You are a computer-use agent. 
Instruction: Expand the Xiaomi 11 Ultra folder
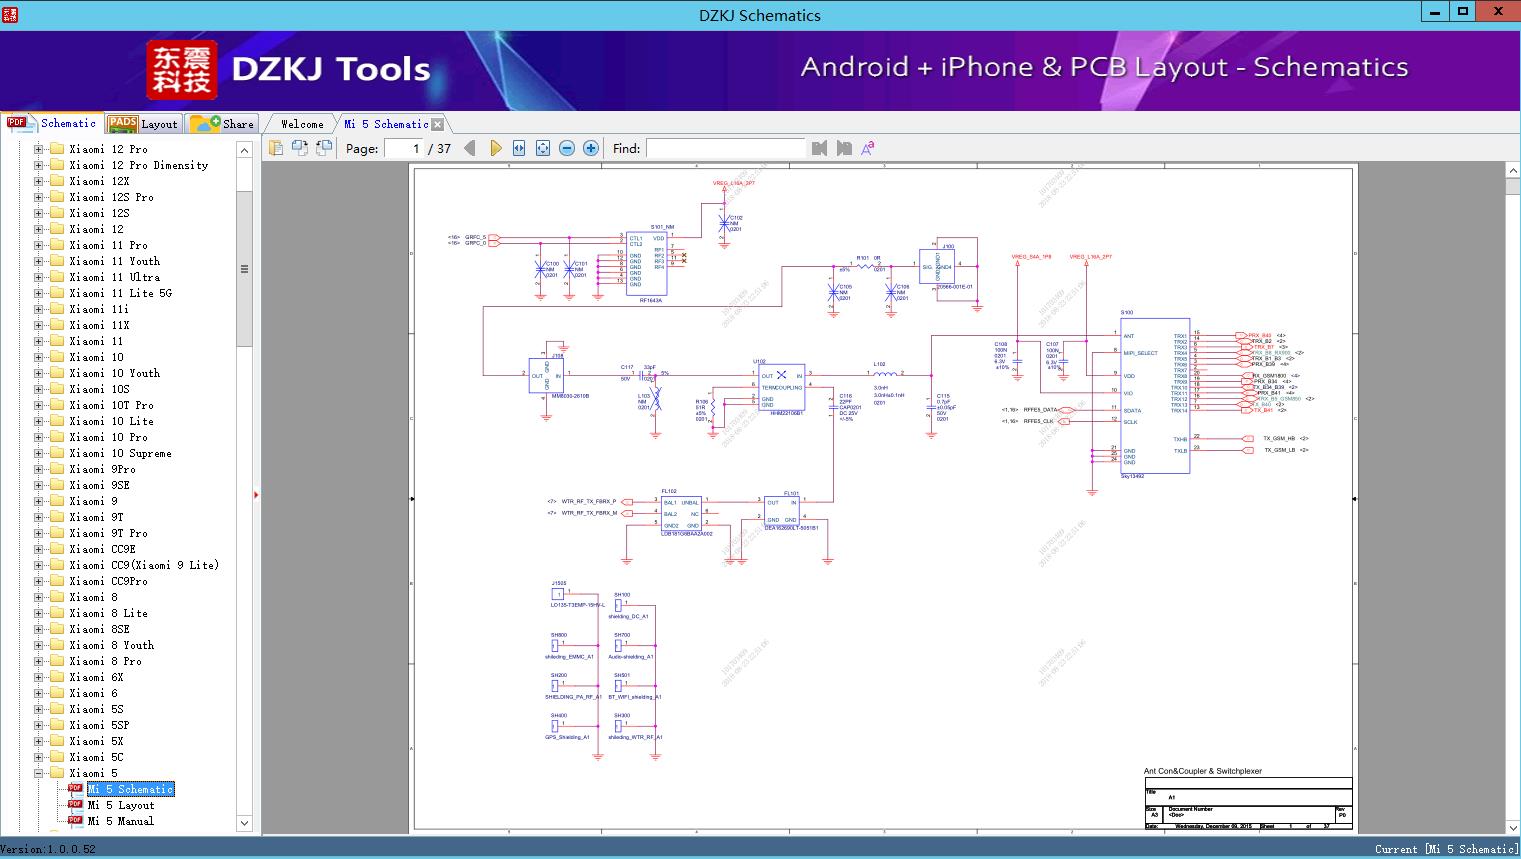(39, 277)
